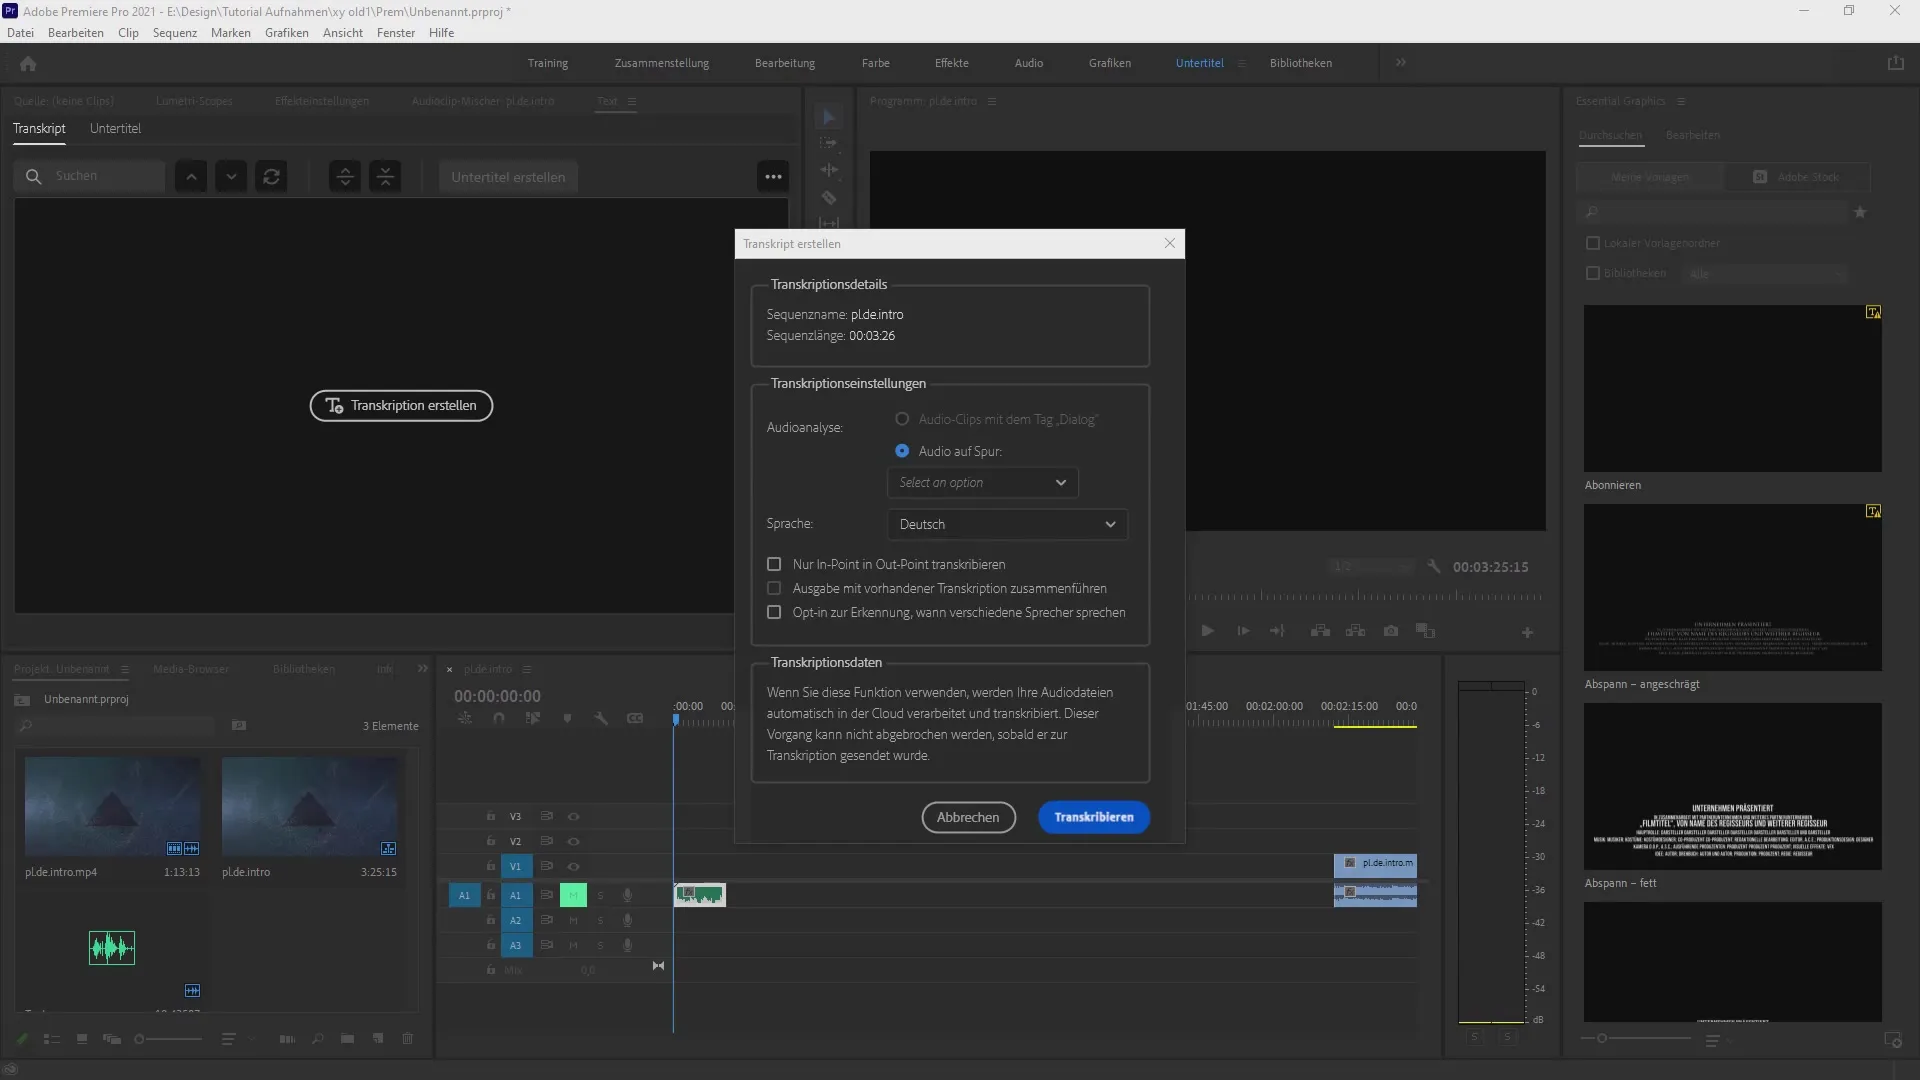Image resolution: width=1920 pixels, height=1080 pixels.
Task: Open the Sequenz menu
Action: 175,33
